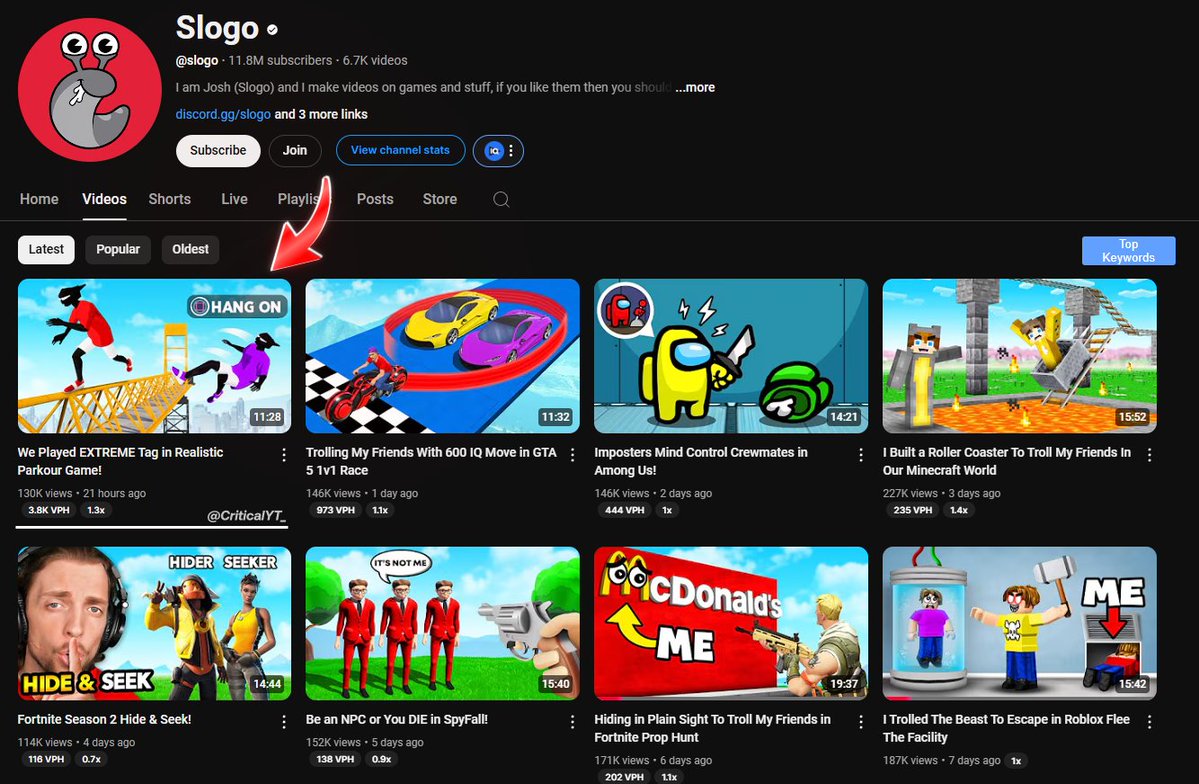Click title 'I Trolled The Beast To Escape'

[1006, 728]
